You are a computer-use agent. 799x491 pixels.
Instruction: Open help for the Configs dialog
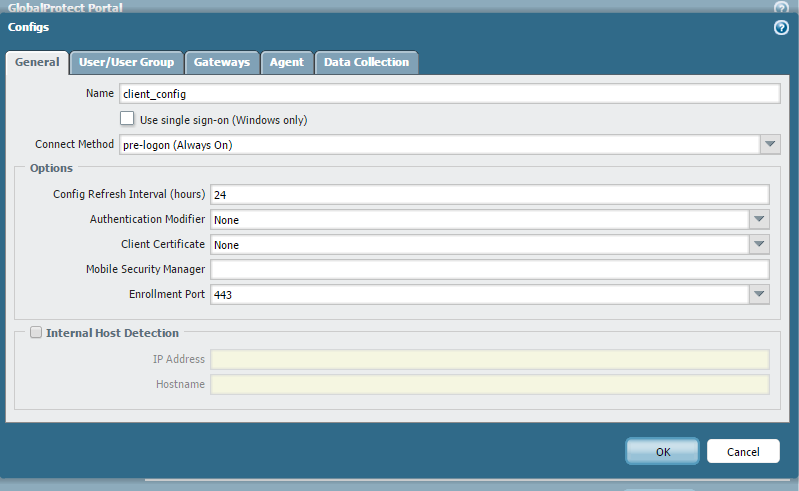[781, 28]
